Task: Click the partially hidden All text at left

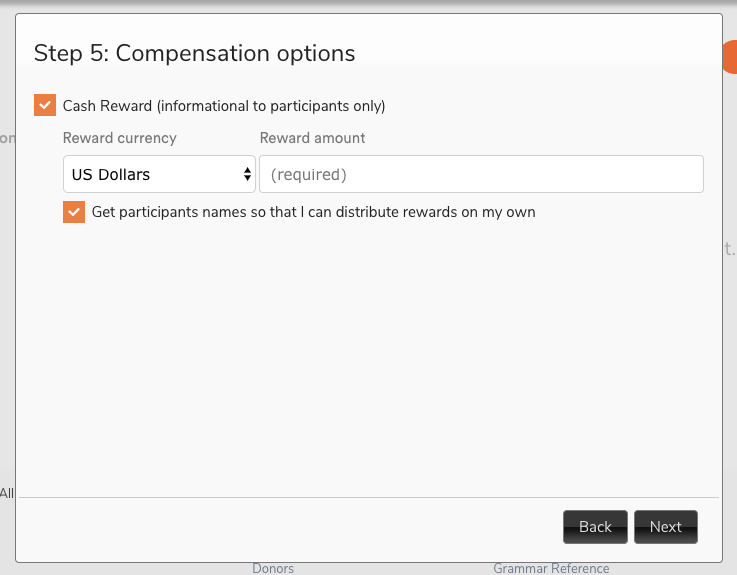Action: pyautogui.click(x=7, y=493)
